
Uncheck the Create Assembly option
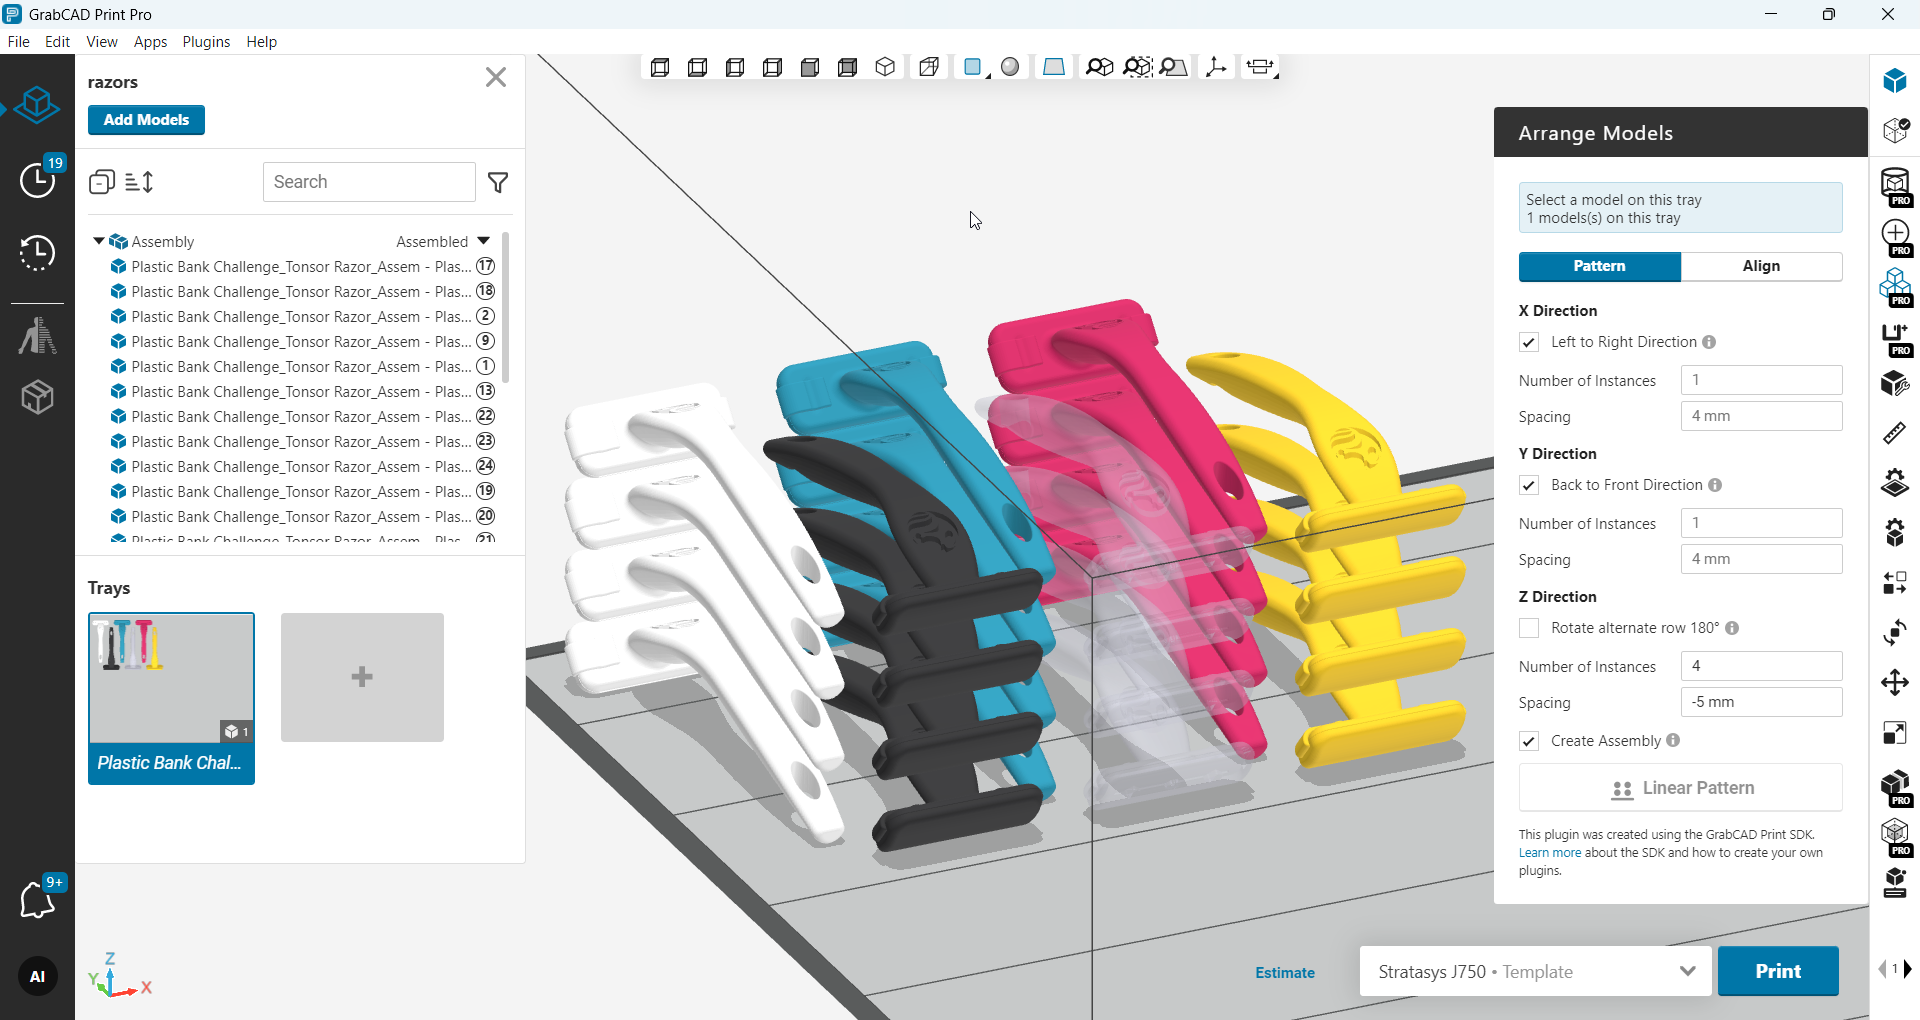[x=1529, y=741]
